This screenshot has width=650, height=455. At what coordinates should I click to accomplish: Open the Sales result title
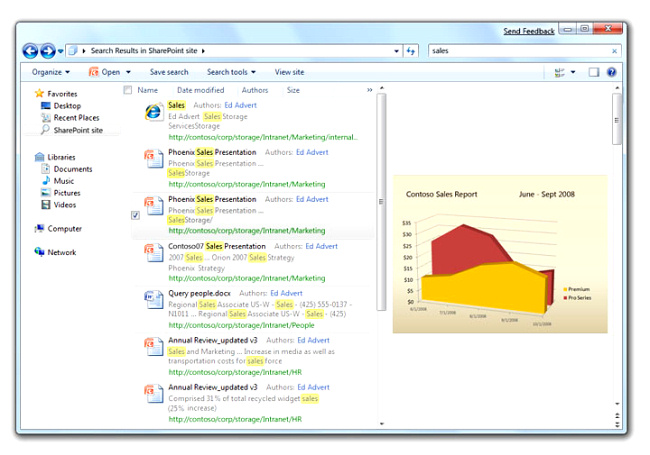point(176,105)
